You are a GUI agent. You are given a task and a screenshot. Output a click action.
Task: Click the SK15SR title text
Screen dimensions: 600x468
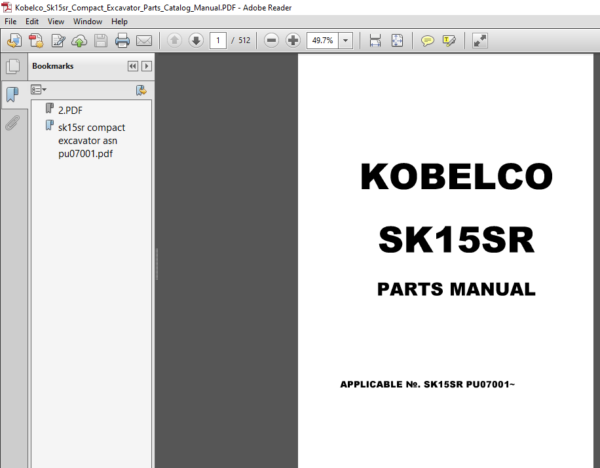pos(456,240)
